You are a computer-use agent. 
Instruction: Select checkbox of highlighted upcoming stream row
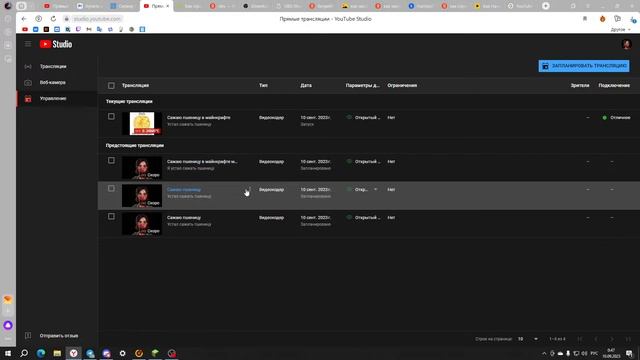(111, 189)
